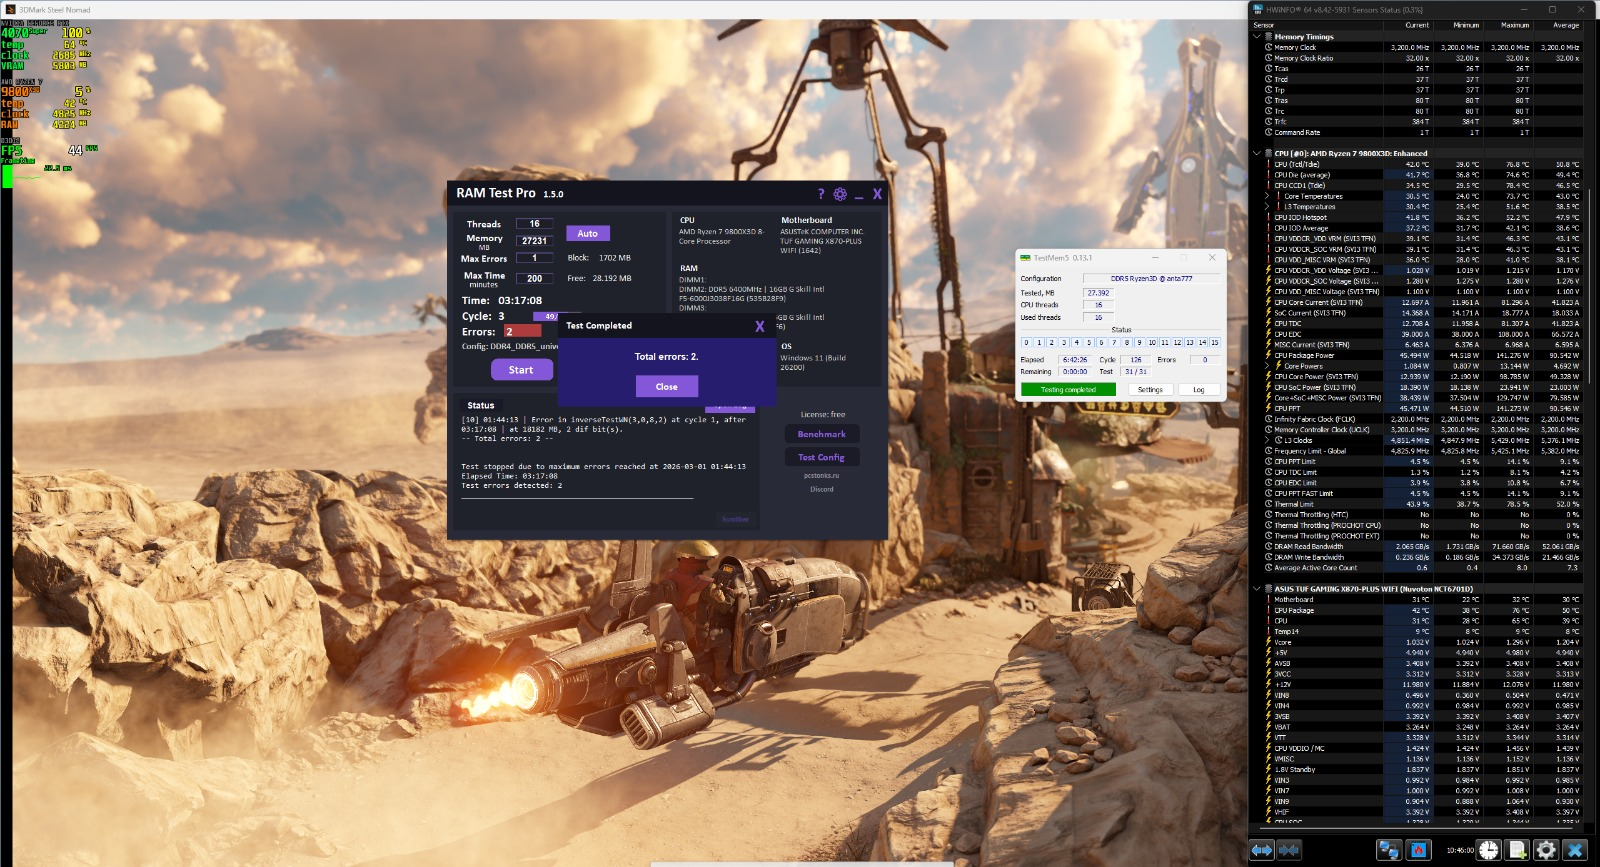Close the Test Completed popup with the X
This screenshot has height=867, width=1600.
click(x=760, y=326)
